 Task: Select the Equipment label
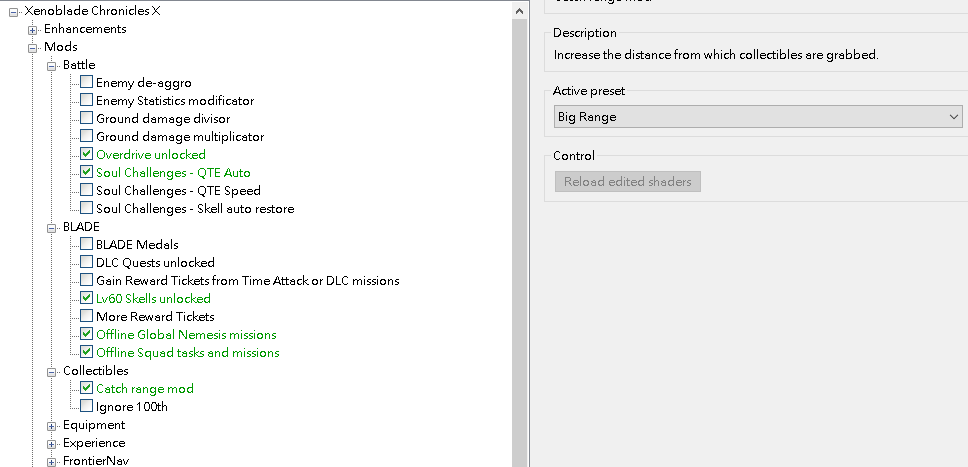coord(94,425)
